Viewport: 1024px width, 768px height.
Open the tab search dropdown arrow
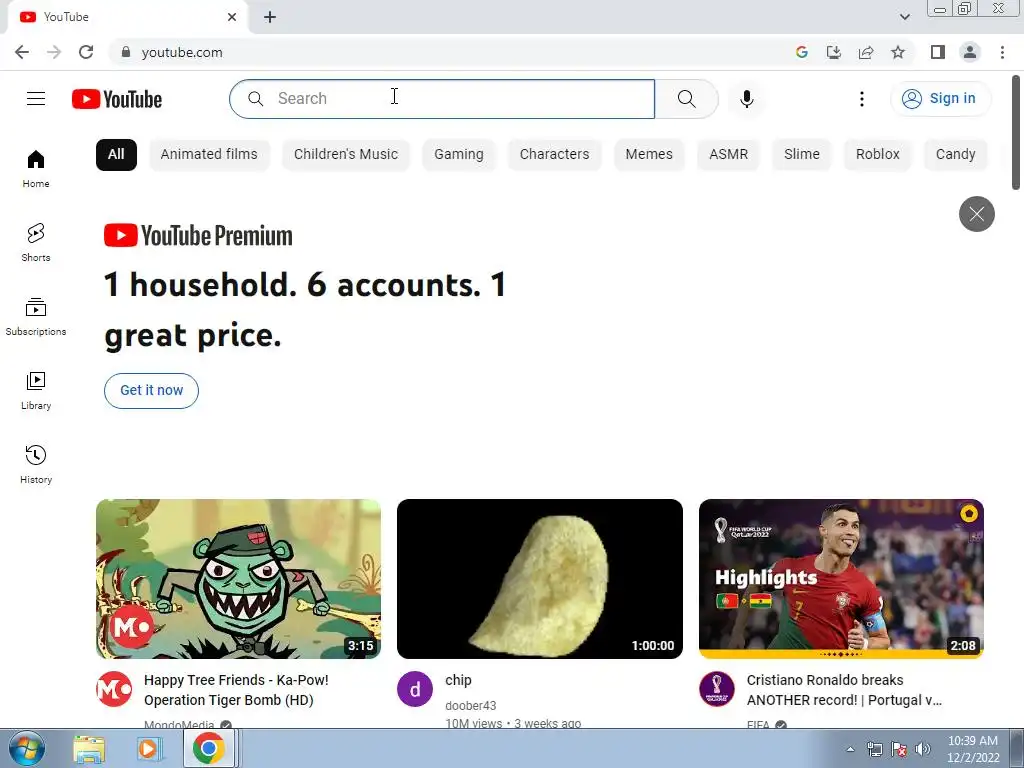[x=904, y=17]
